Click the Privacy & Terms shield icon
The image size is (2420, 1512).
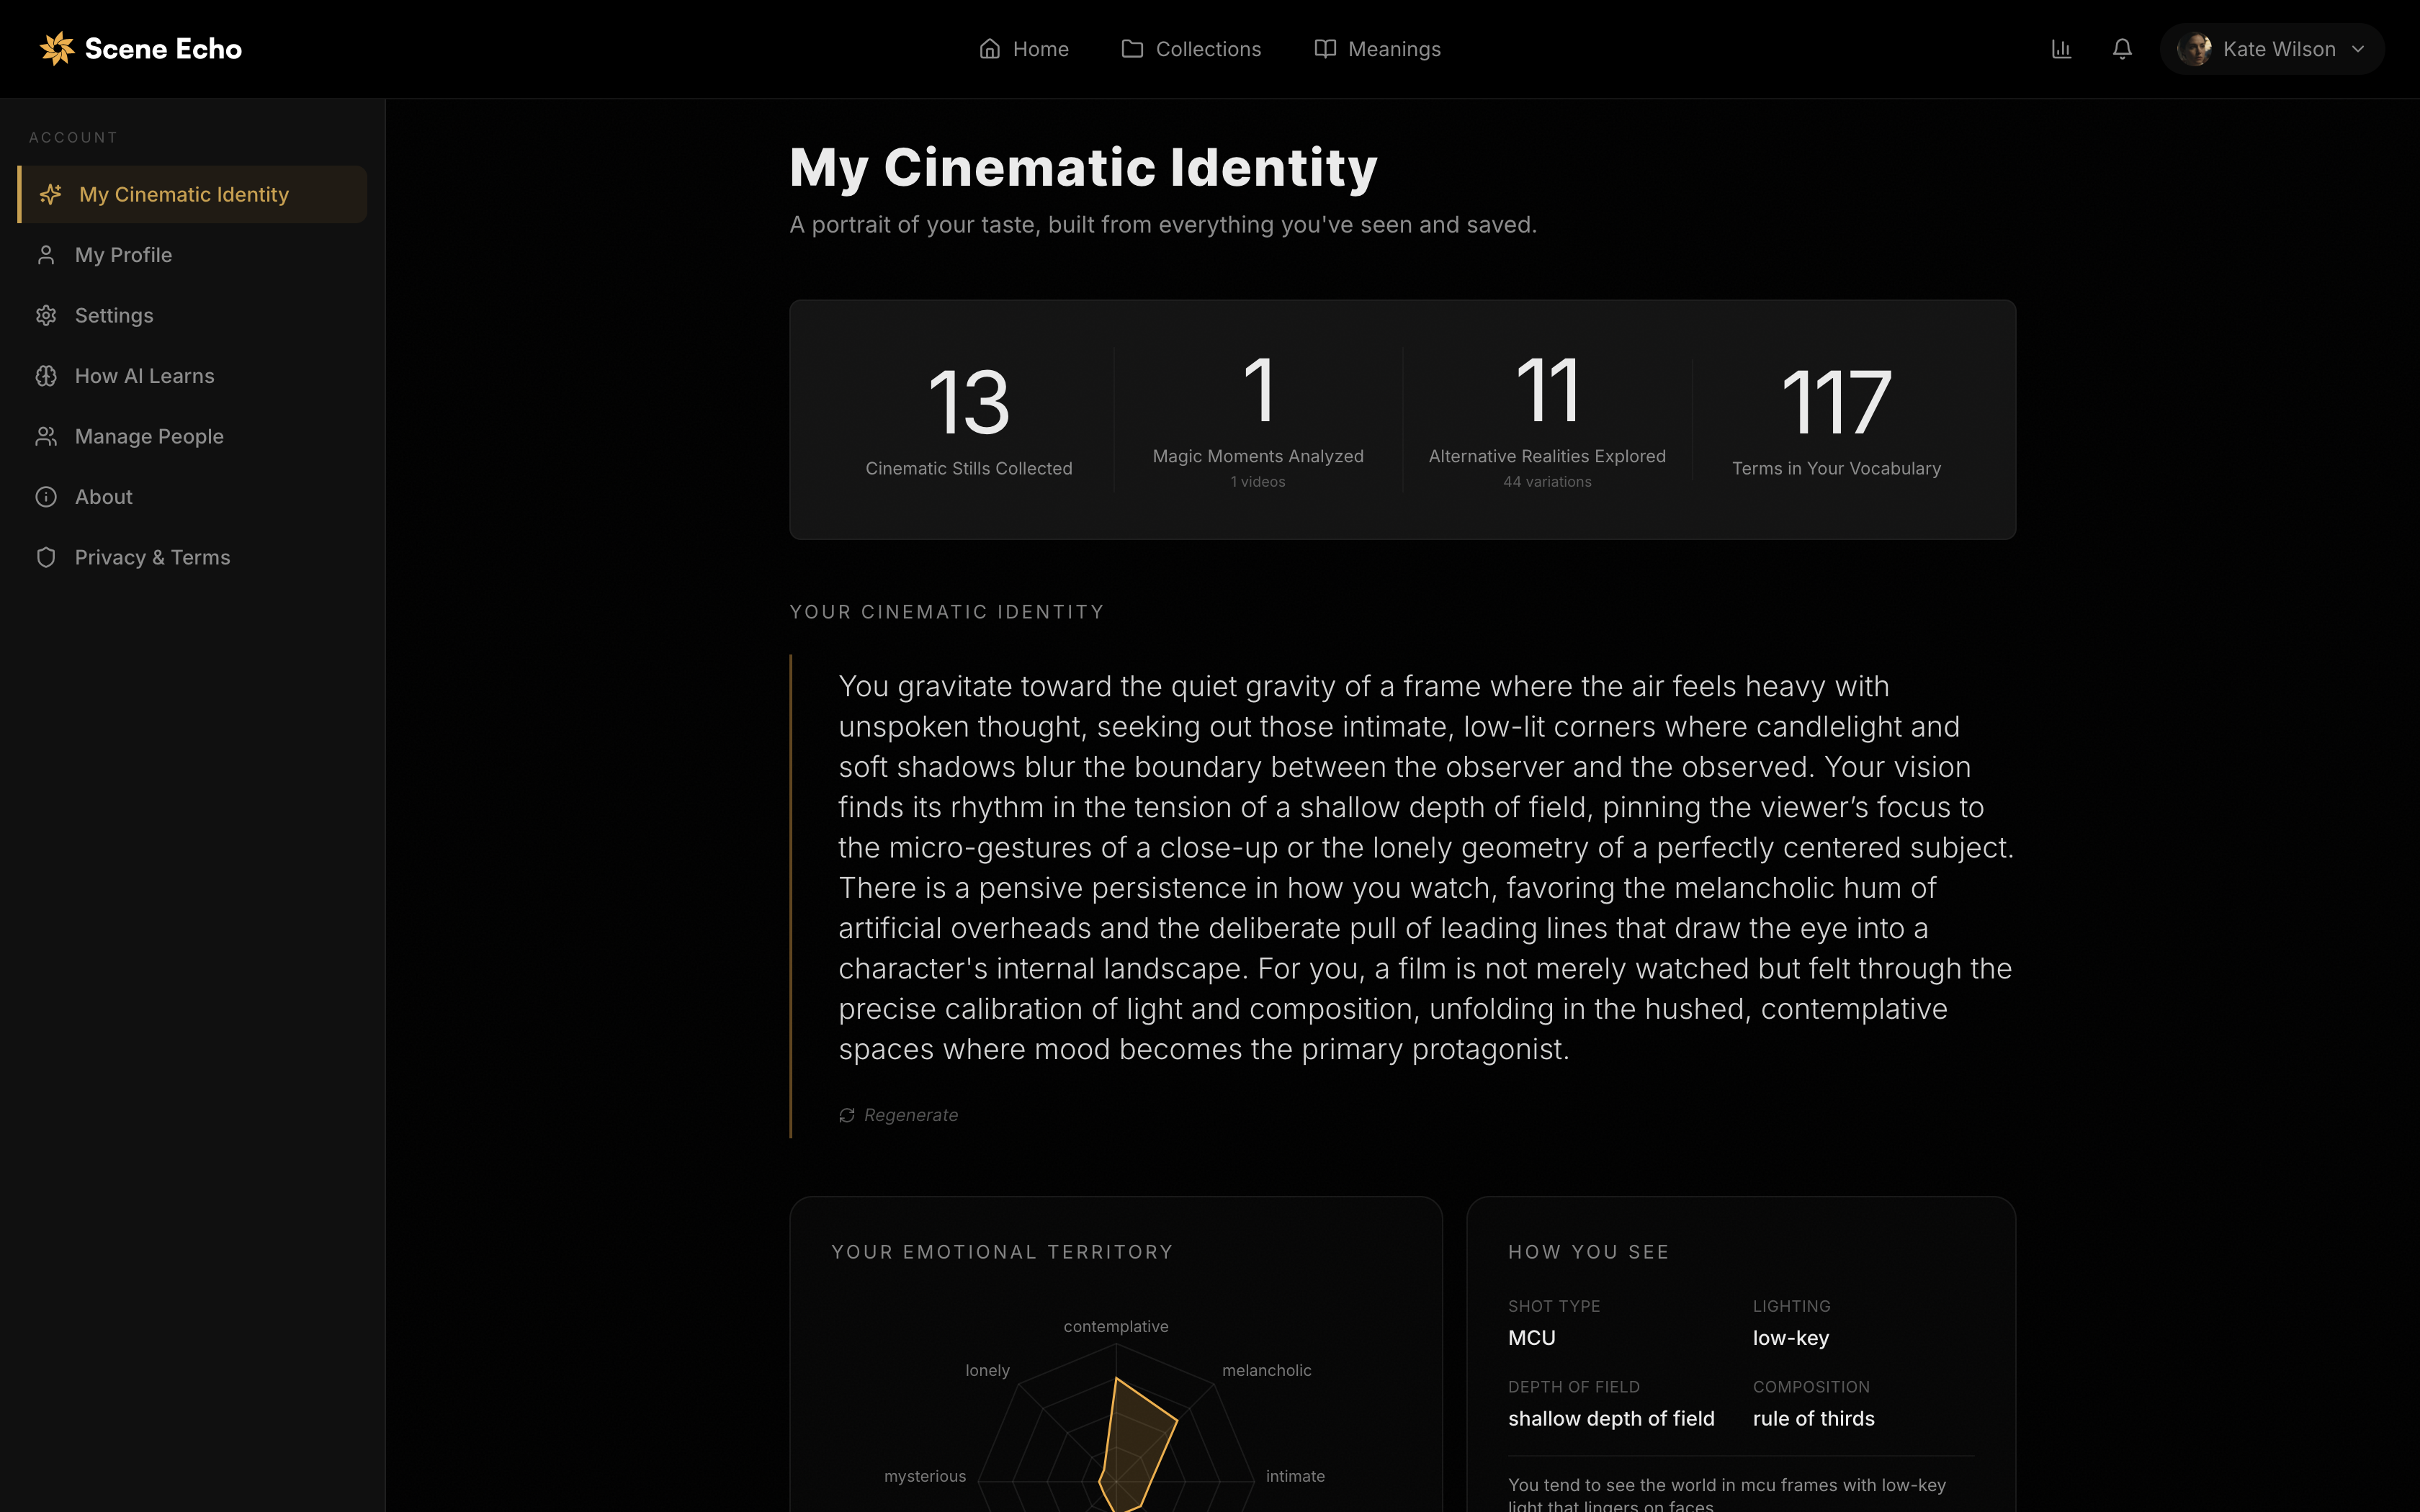point(46,558)
